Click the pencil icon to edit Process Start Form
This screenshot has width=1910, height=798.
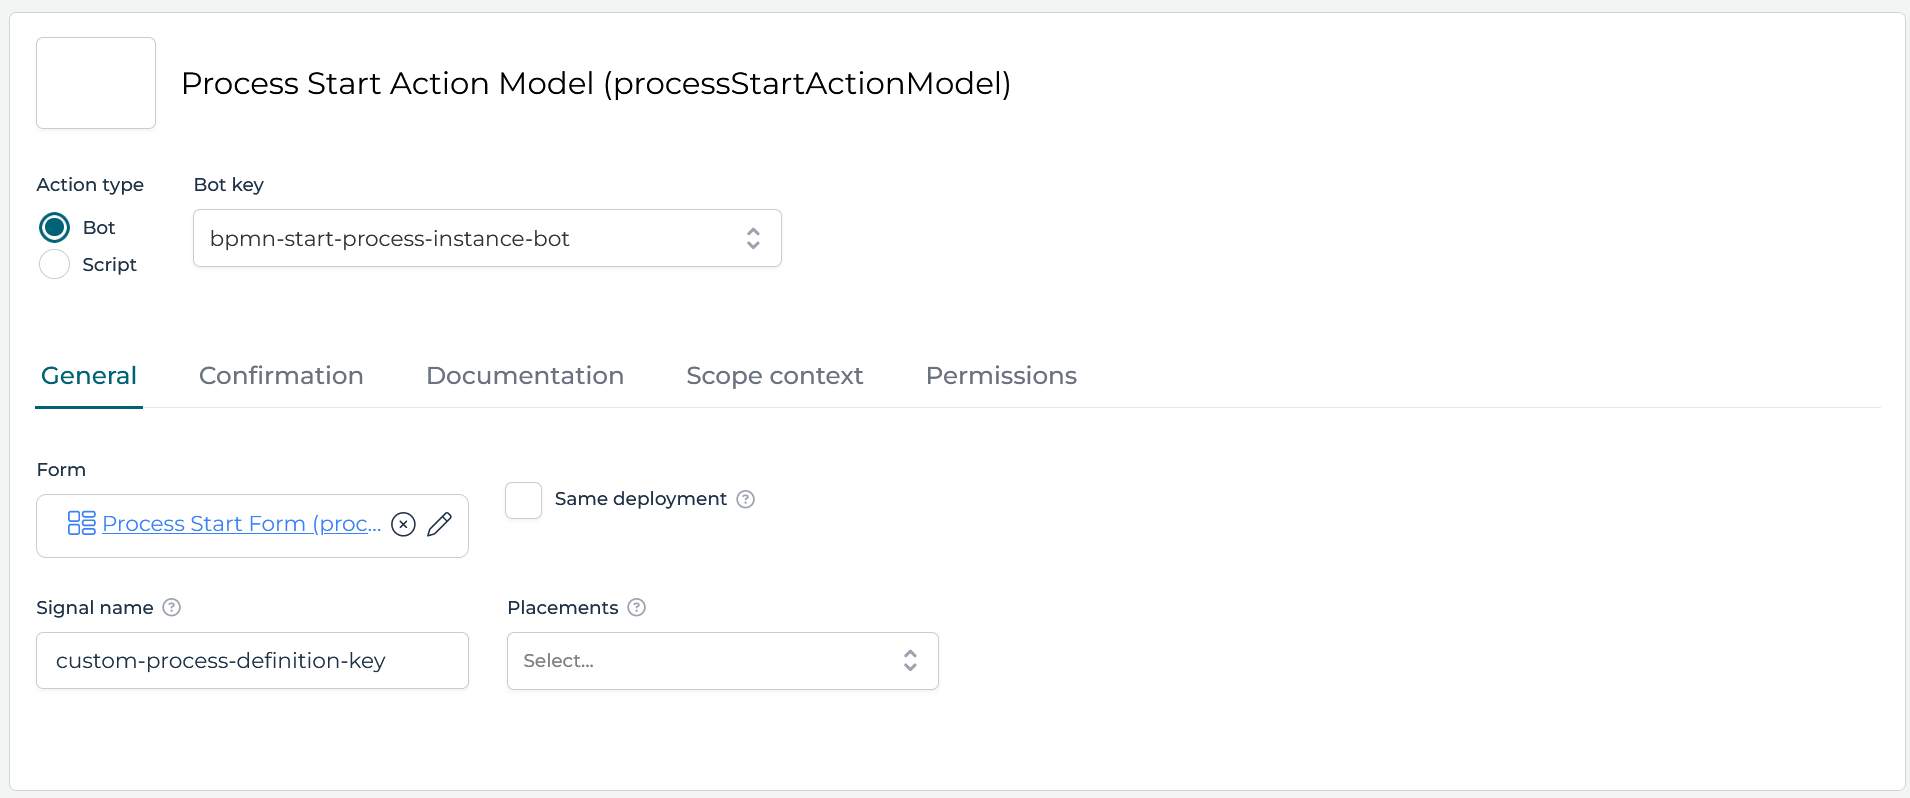pos(440,524)
